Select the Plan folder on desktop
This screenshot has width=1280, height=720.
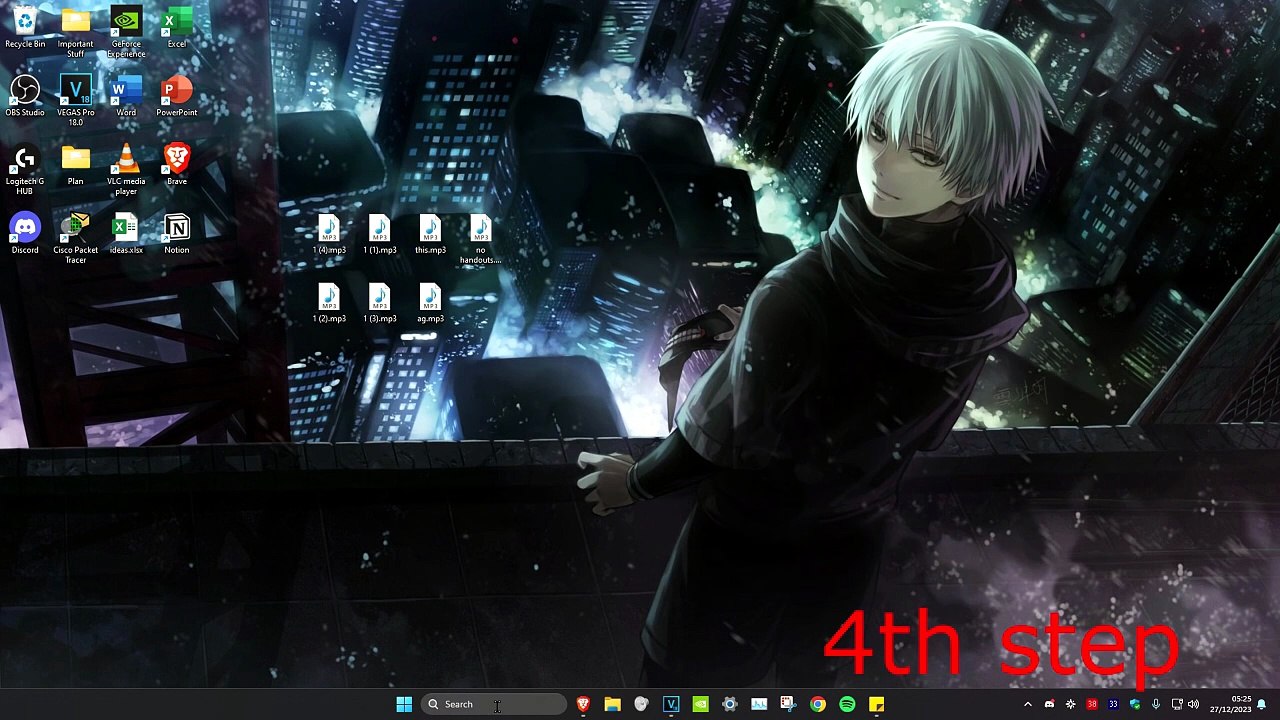tap(75, 165)
